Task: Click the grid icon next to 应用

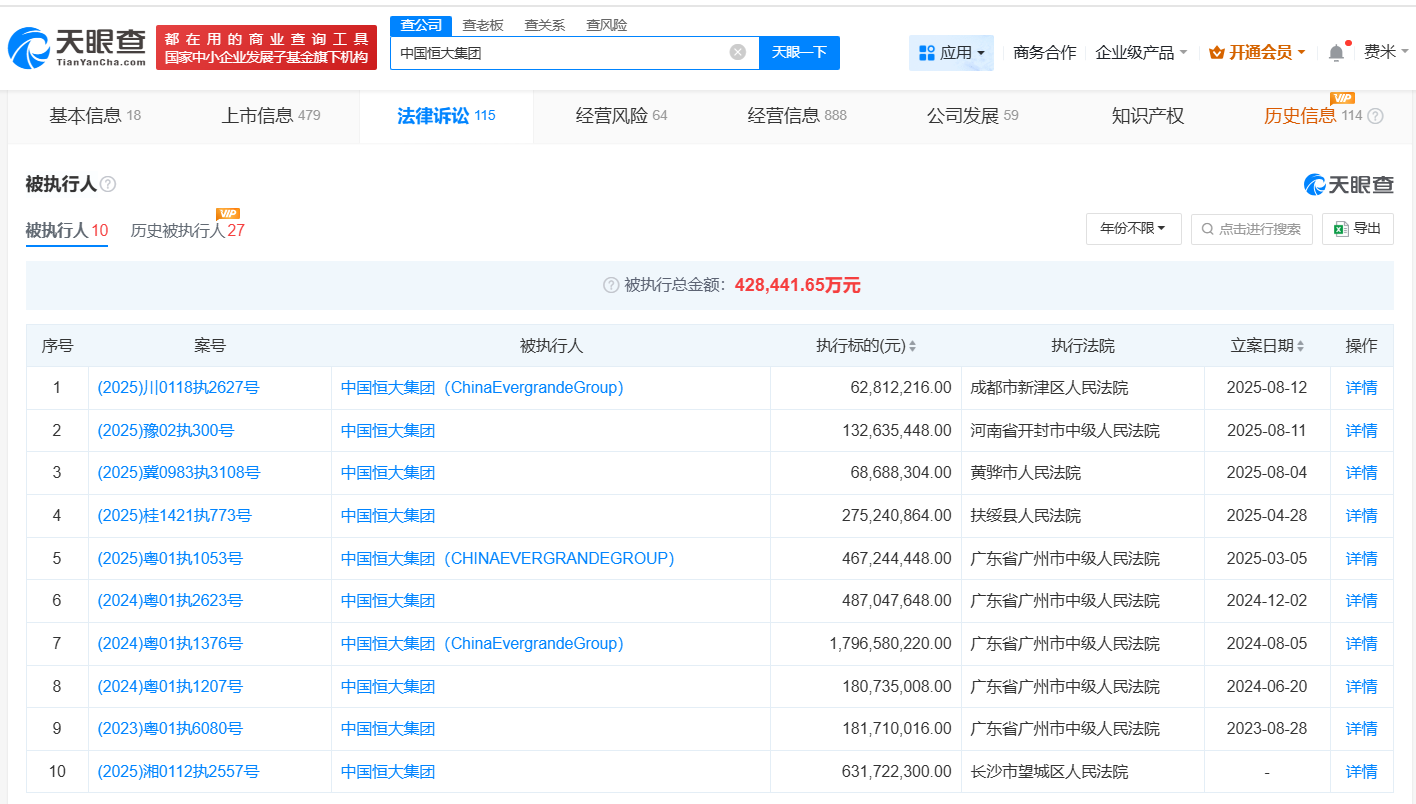Action: point(928,52)
